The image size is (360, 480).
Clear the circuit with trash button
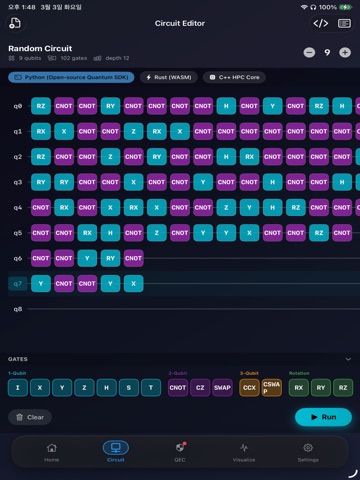coord(30,417)
